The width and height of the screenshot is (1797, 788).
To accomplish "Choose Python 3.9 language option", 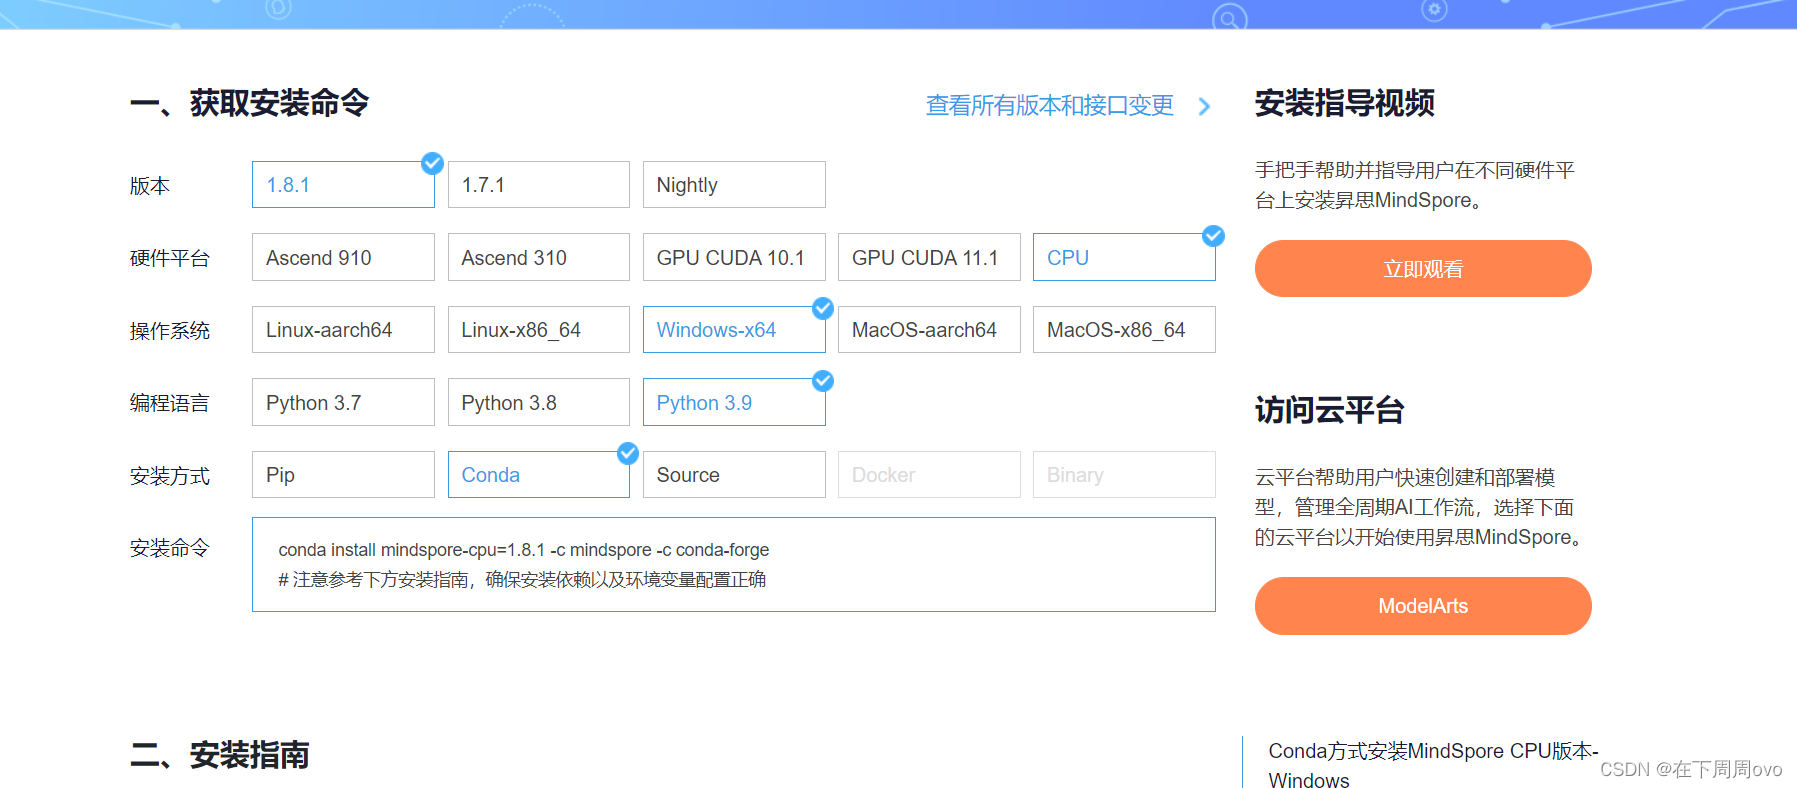I will click(x=734, y=402).
